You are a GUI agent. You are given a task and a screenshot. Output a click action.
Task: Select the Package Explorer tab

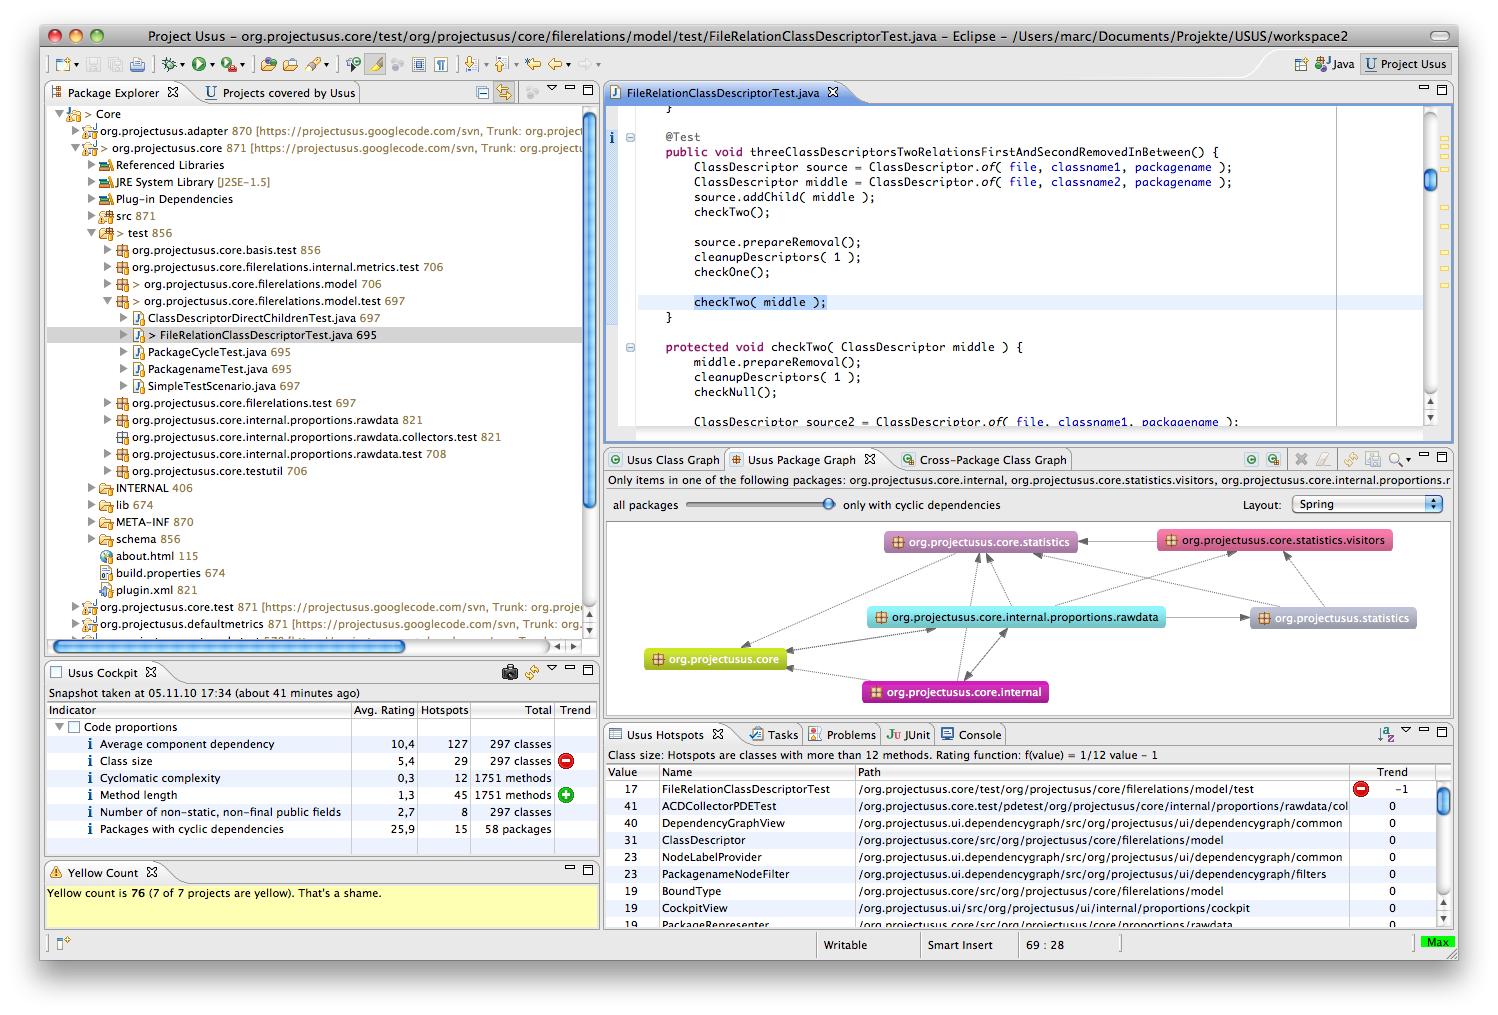[113, 93]
